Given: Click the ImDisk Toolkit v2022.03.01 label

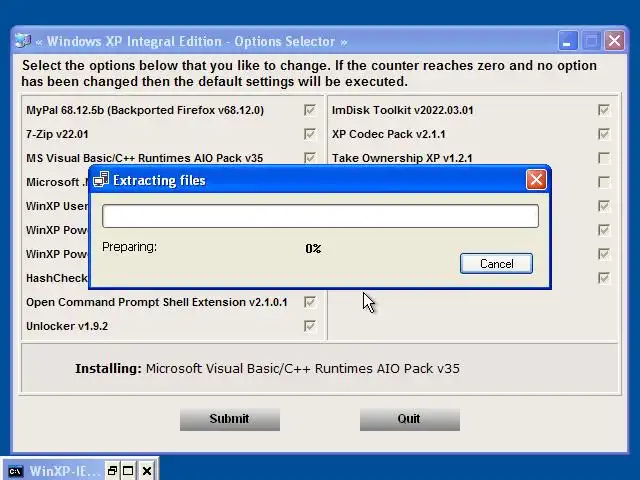Looking at the screenshot, I should [x=402, y=110].
